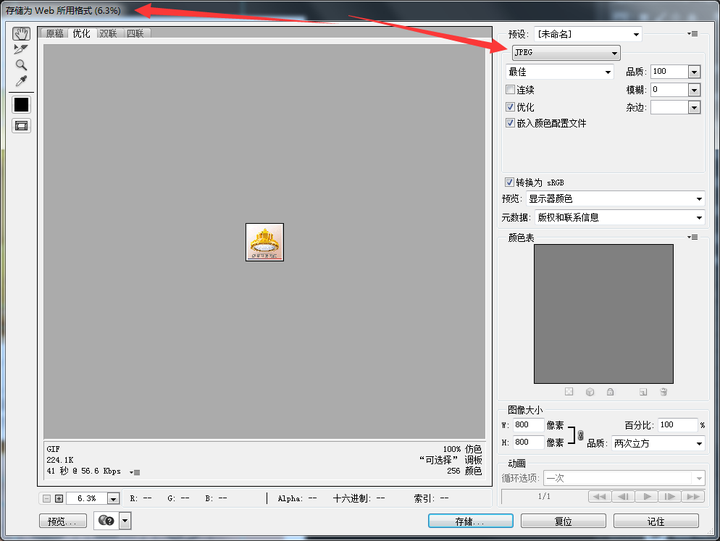The image size is (720, 541).
Task: Click the last frame animation button
Action: (x=693, y=496)
